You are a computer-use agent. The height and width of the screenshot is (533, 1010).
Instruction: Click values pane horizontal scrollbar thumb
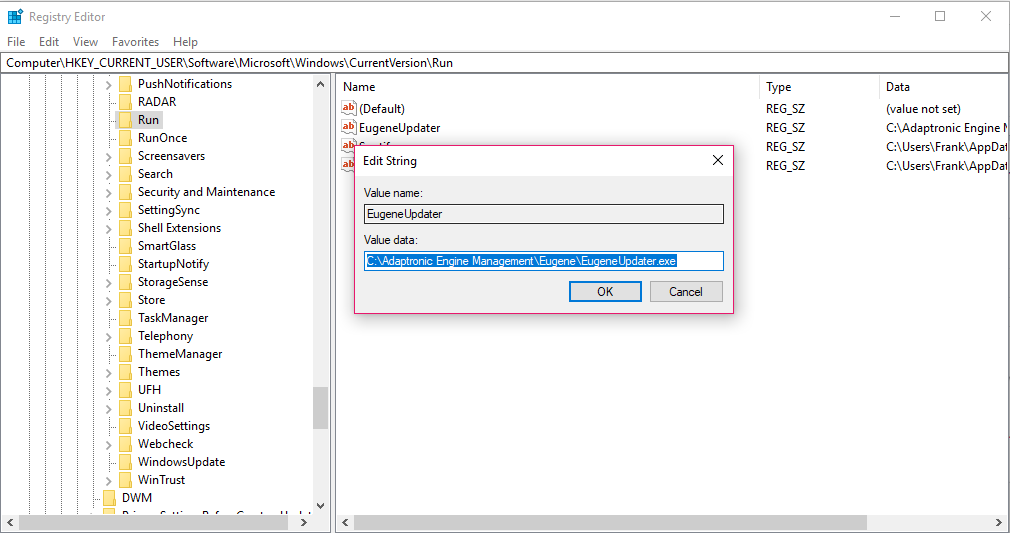pyautogui.click(x=611, y=522)
